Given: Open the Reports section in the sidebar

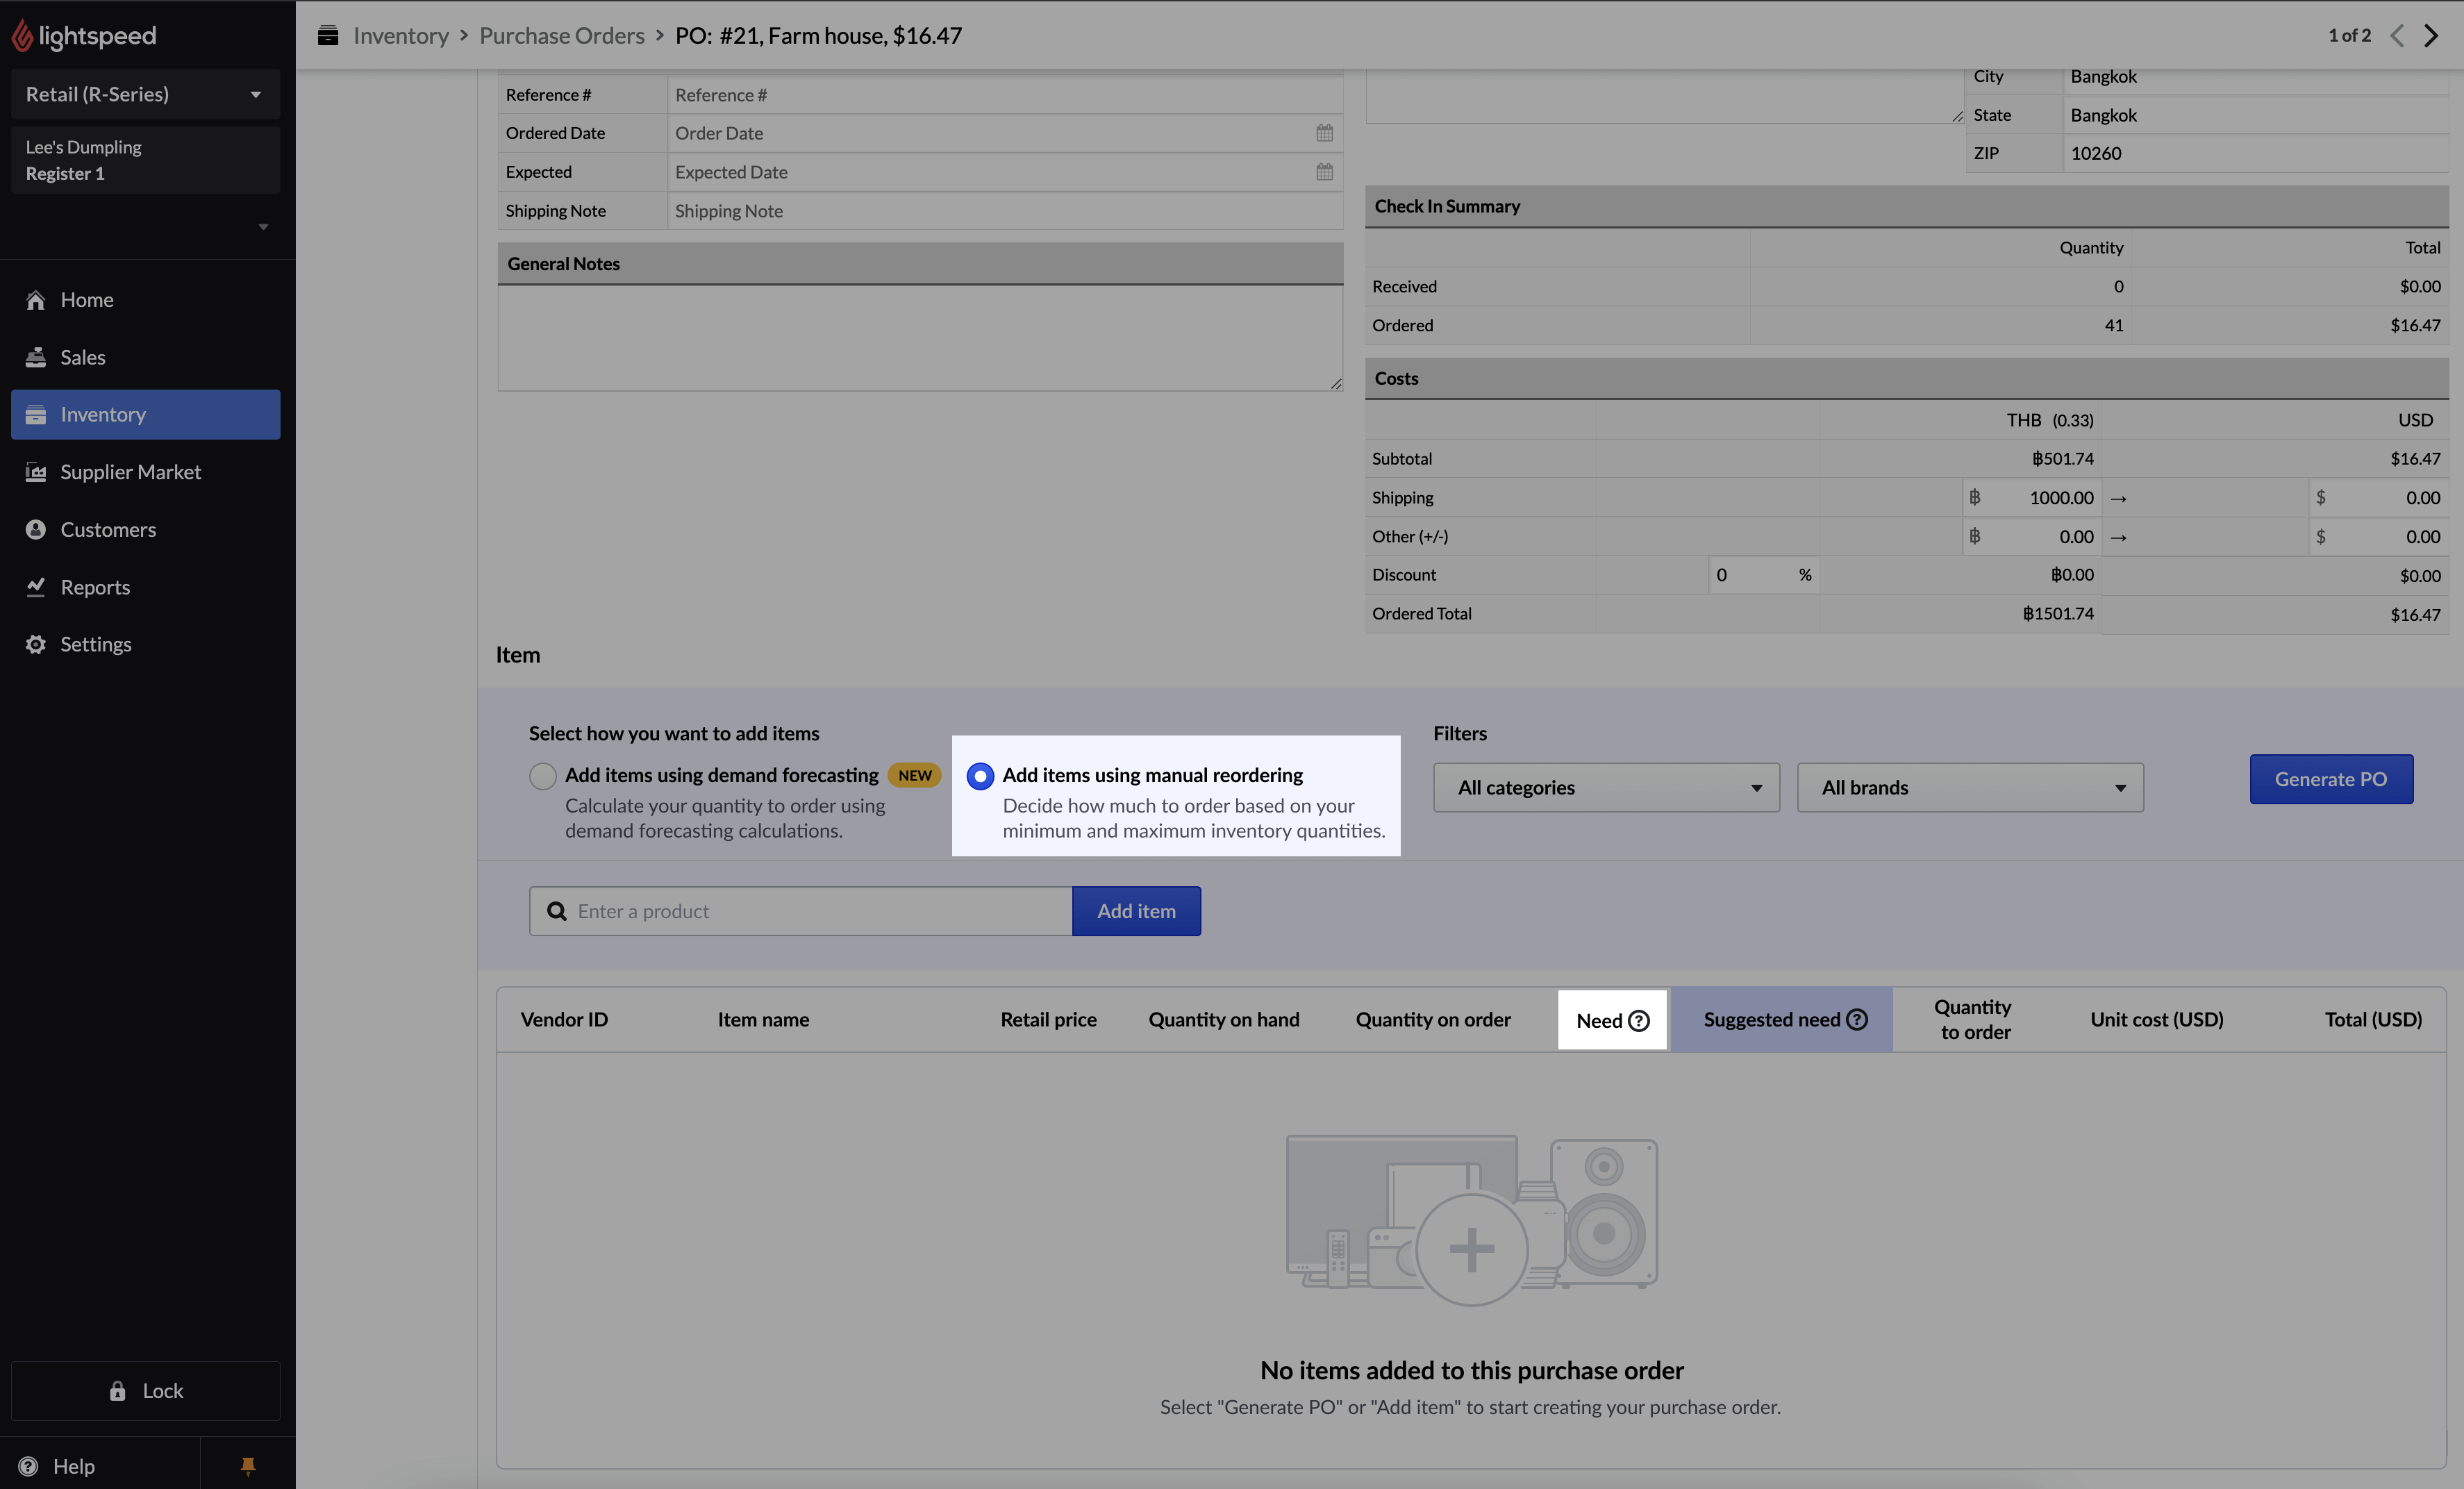Looking at the screenshot, I should click(x=95, y=587).
